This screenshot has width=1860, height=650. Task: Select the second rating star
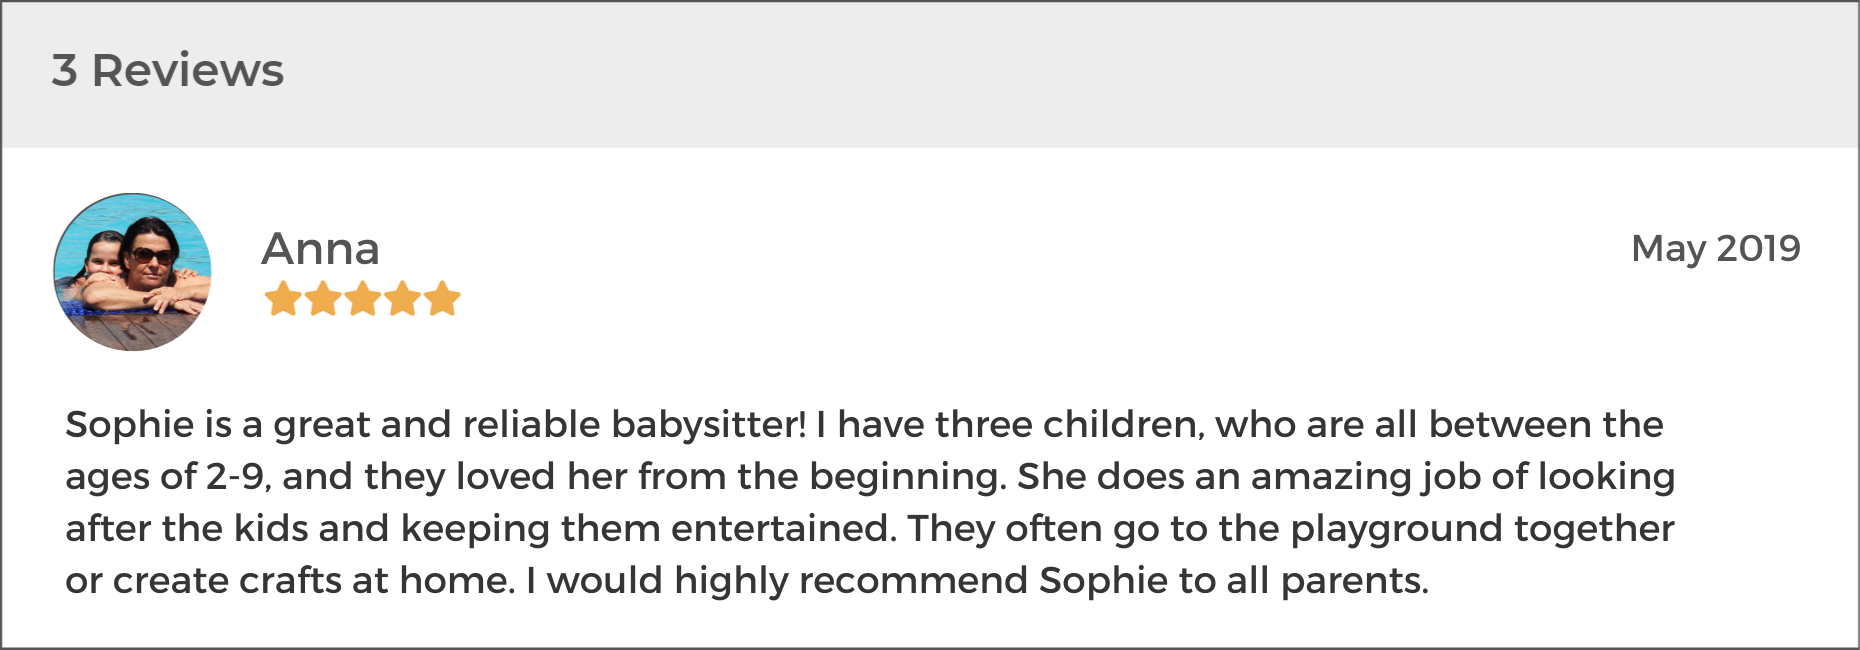(323, 298)
